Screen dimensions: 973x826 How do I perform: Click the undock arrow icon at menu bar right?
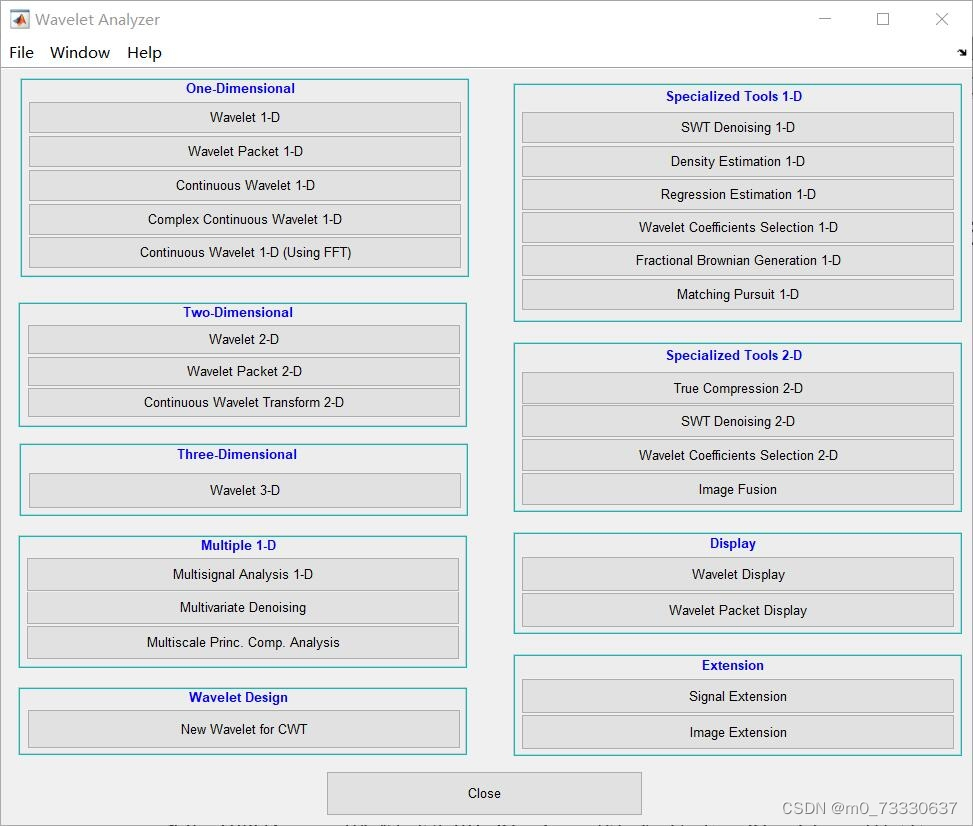[x=961, y=53]
